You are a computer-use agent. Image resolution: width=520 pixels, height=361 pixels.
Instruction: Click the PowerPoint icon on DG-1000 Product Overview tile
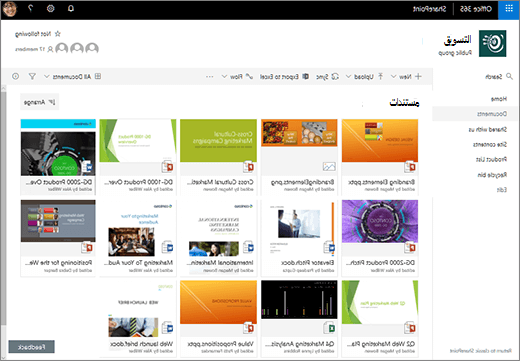coord(167,167)
